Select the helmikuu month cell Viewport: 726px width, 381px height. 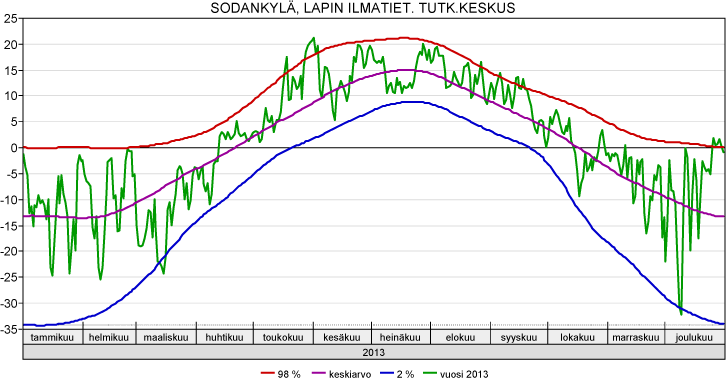coord(109,337)
